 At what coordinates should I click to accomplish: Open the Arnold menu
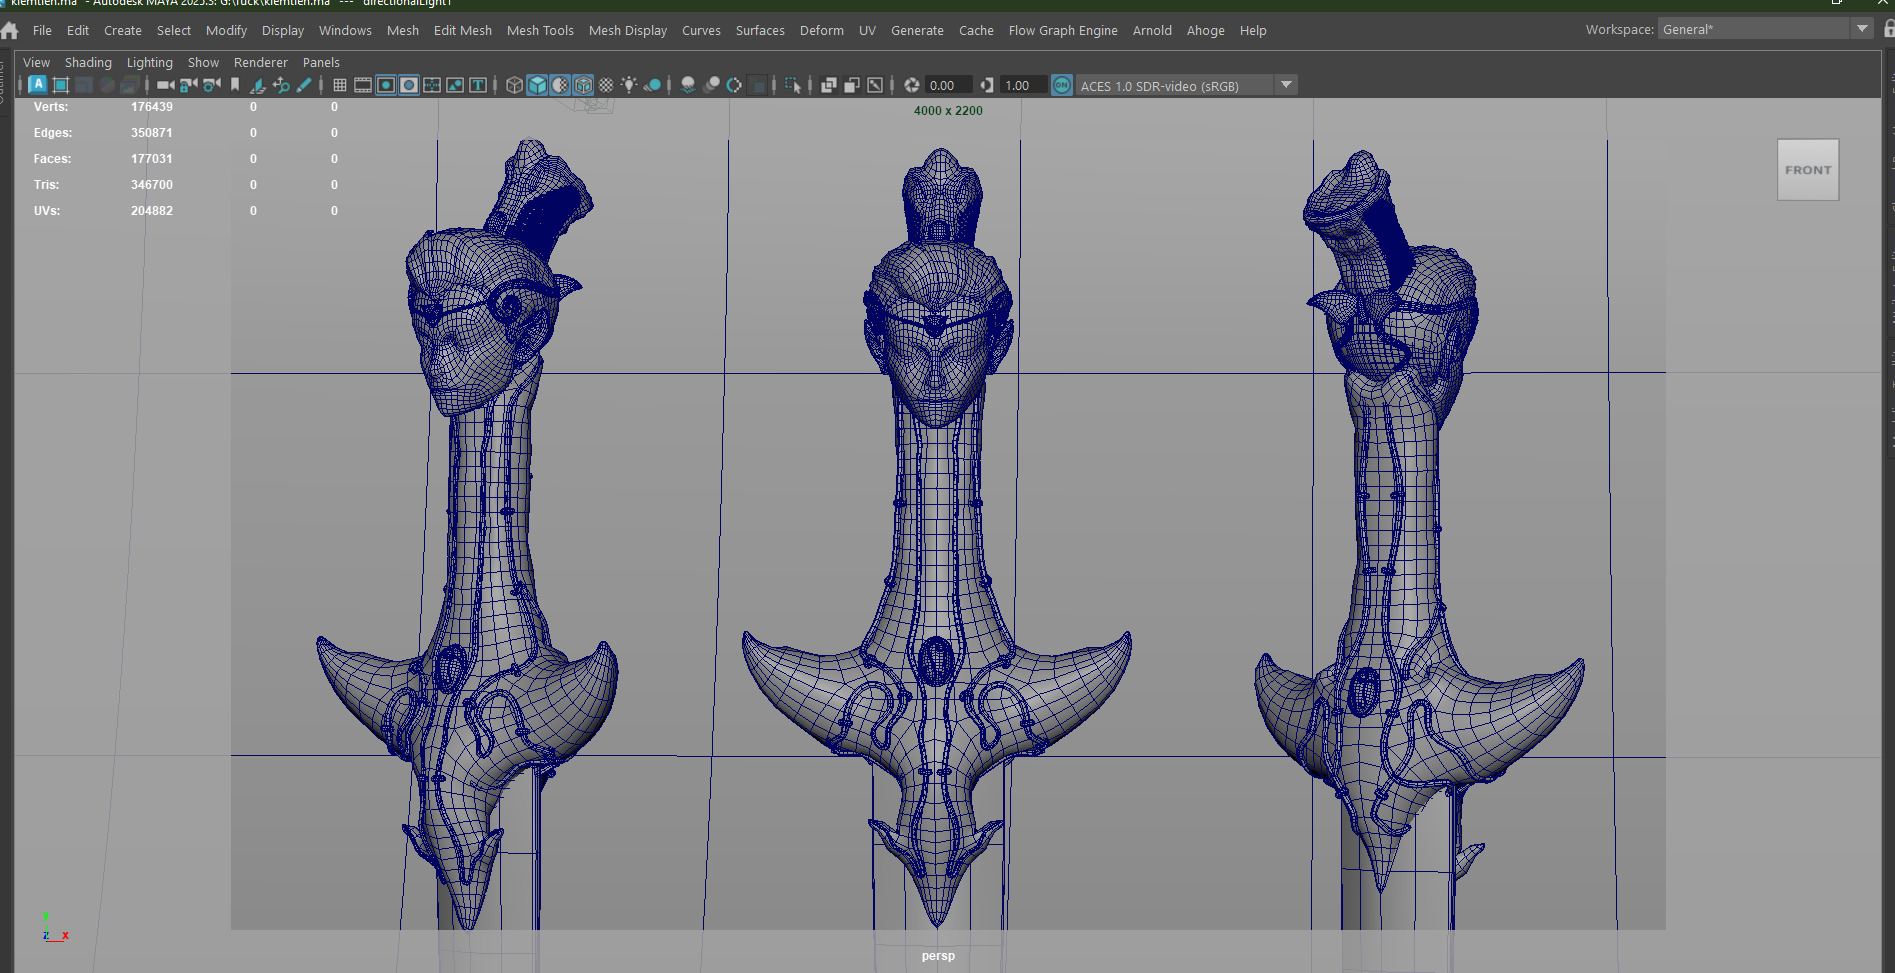[1152, 30]
